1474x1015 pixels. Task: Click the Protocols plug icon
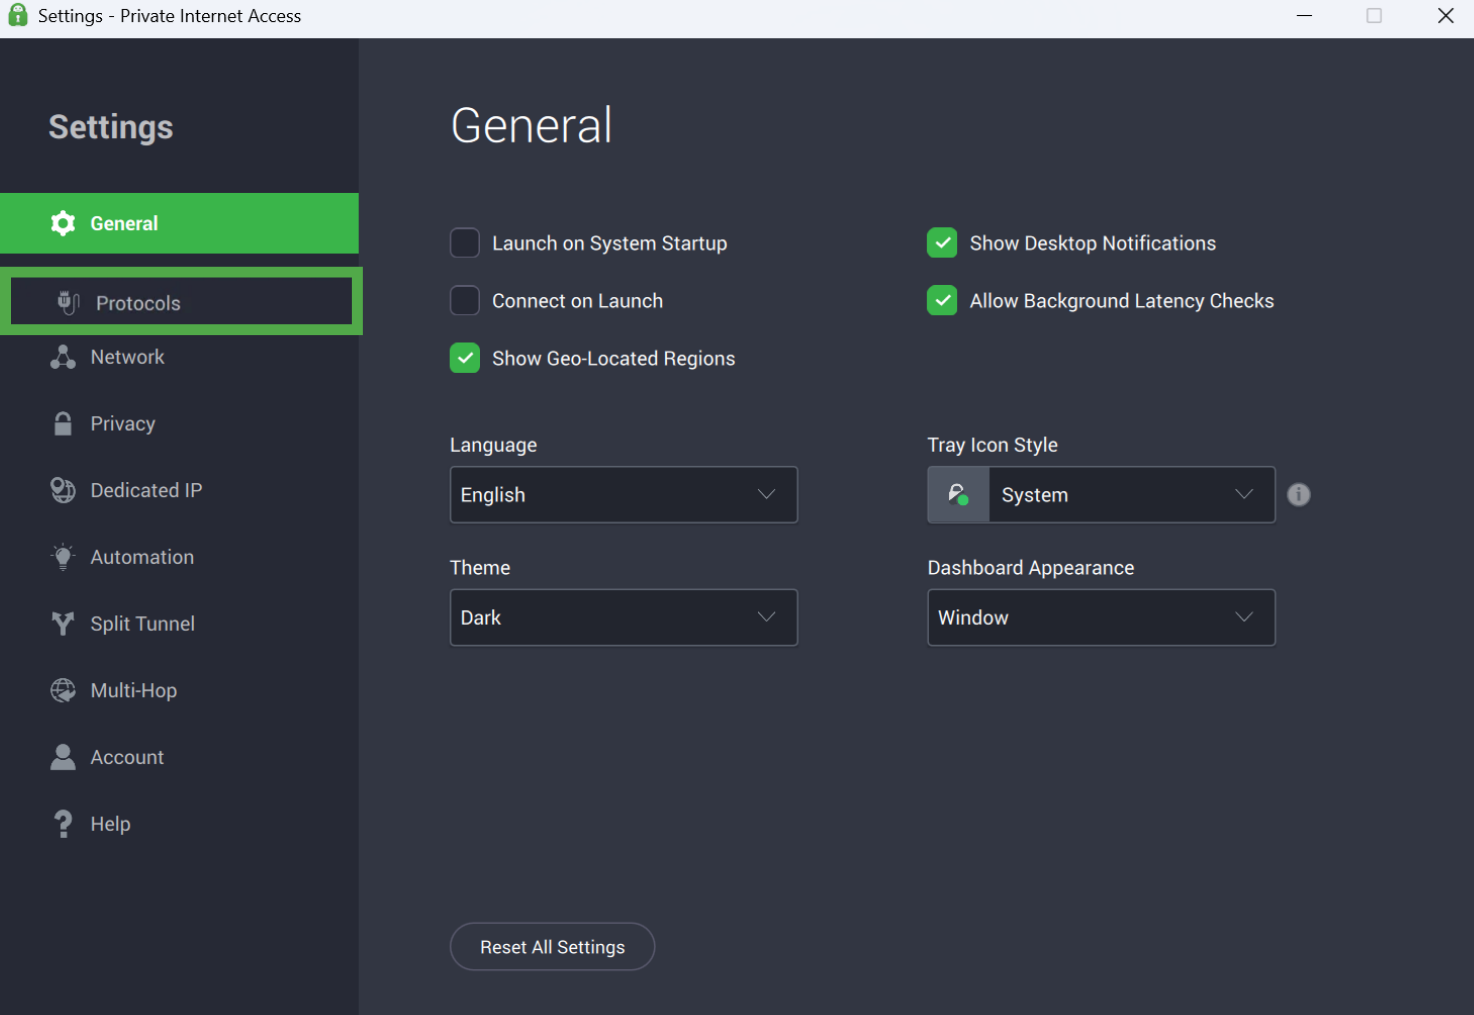[68, 302]
